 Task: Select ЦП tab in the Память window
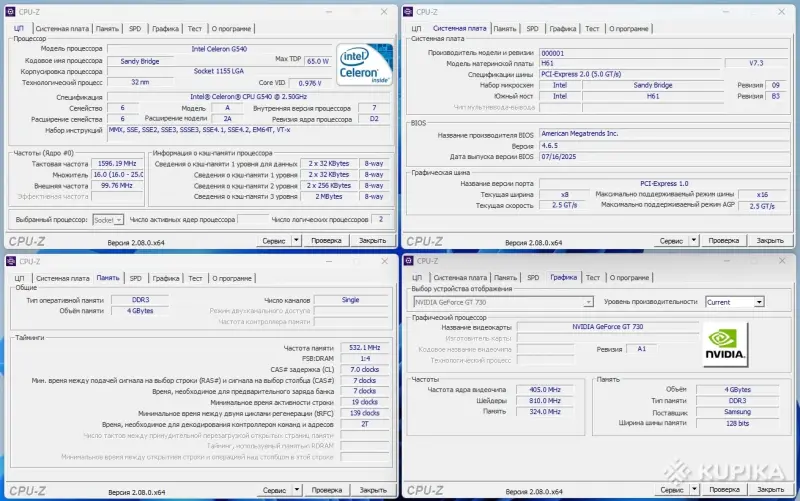(19, 279)
